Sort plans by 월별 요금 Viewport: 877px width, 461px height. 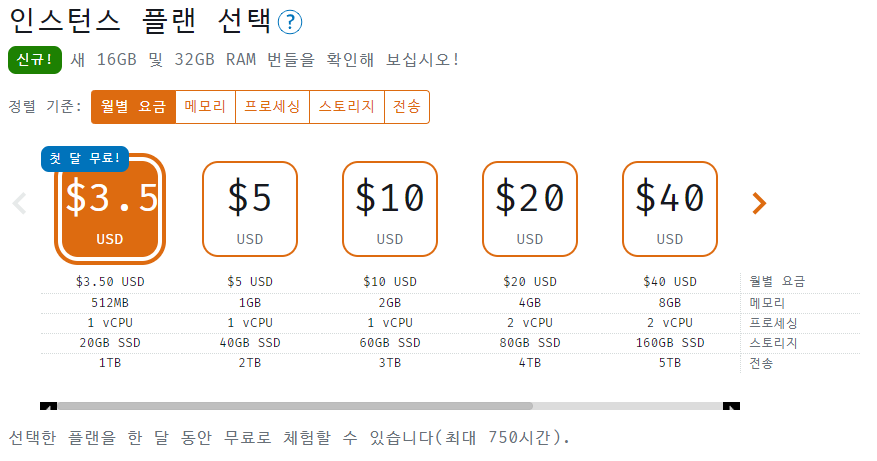point(133,107)
